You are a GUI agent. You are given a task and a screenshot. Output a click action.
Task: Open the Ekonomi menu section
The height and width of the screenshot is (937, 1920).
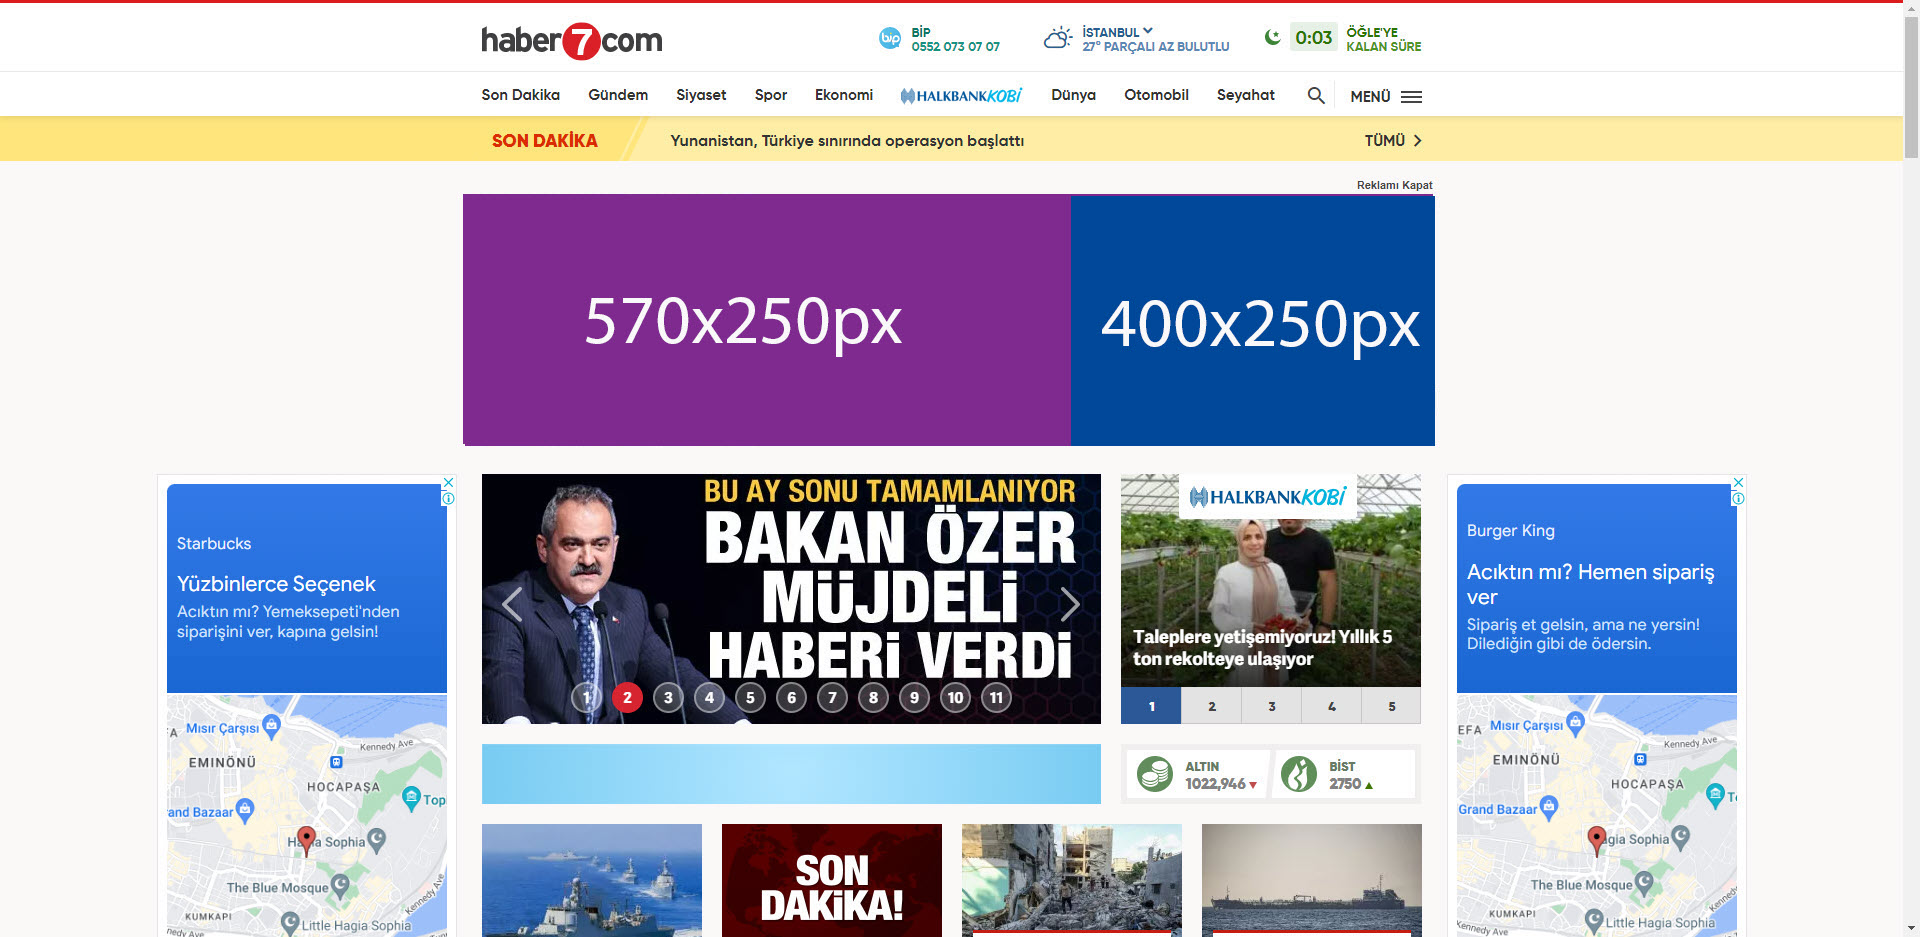843,95
